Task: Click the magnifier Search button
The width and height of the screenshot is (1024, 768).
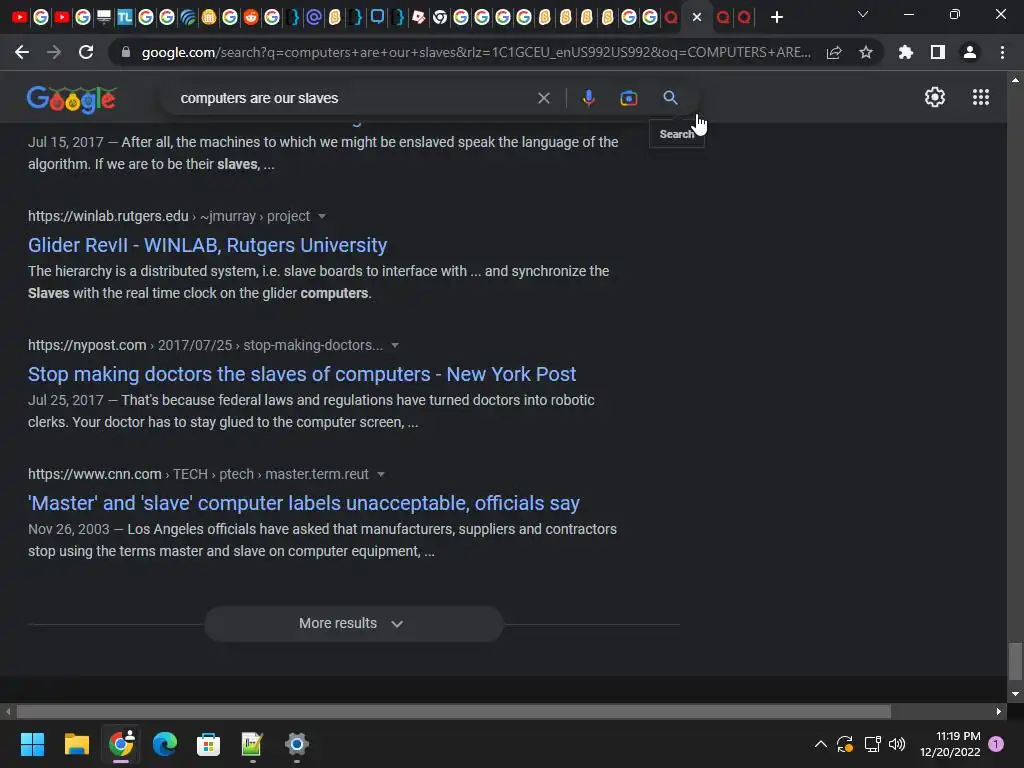Action: [670, 98]
